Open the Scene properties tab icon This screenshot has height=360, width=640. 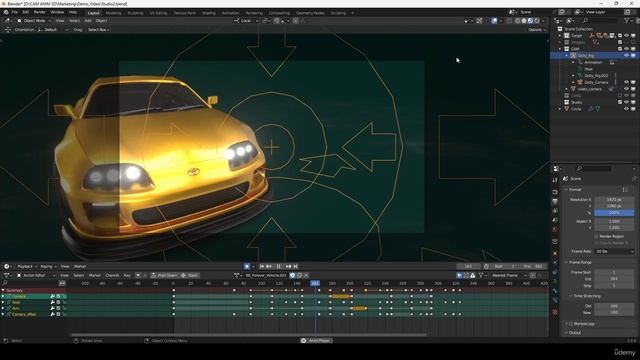click(x=555, y=220)
